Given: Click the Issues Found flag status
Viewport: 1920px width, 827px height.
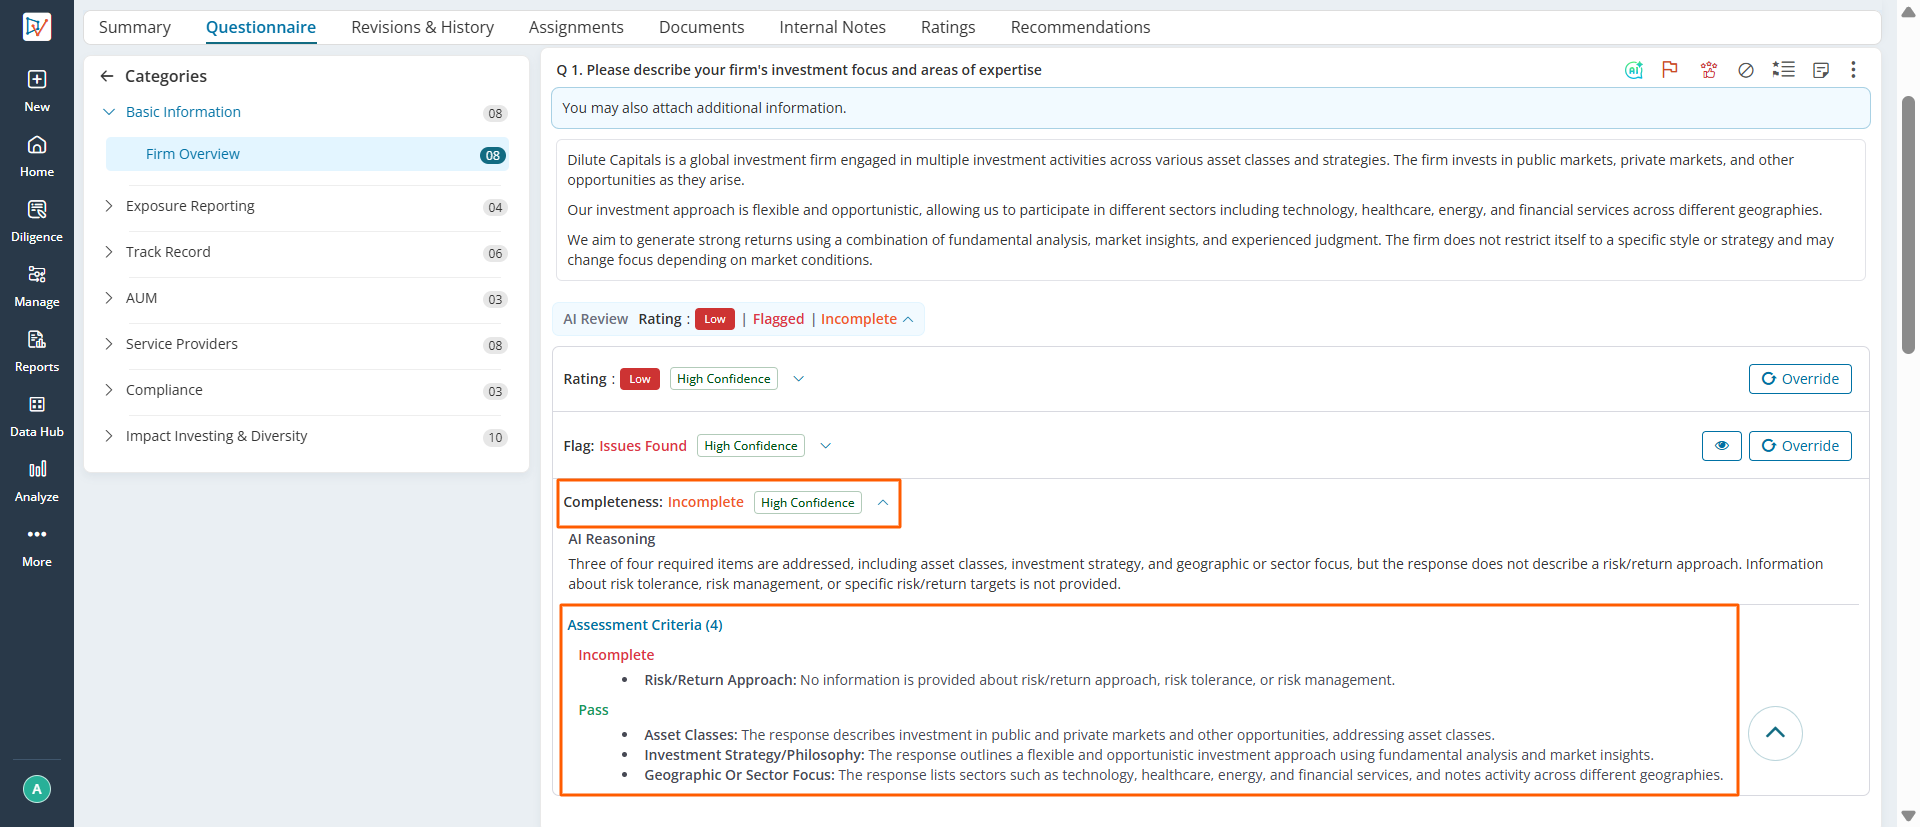Looking at the screenshot, I should tap(643, 446).
